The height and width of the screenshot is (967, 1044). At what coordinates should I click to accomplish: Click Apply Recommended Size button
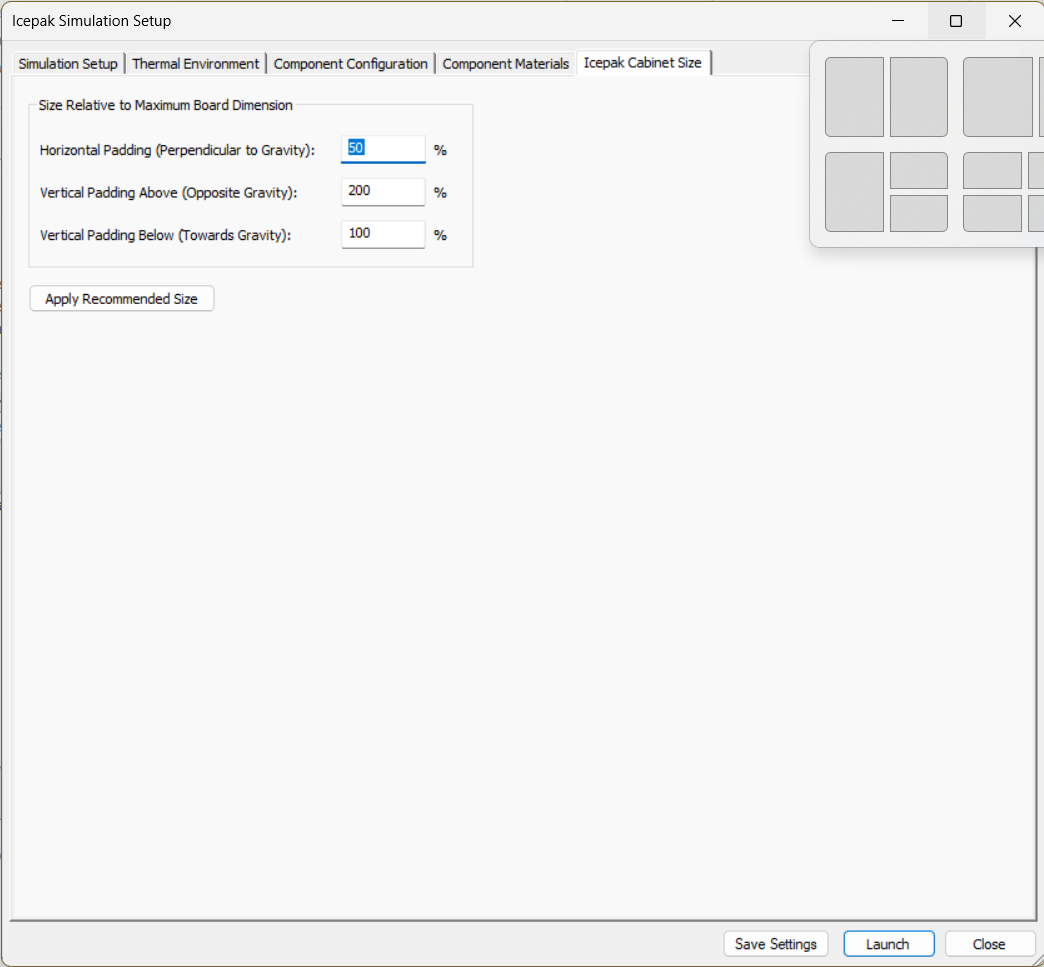(122, 298)
